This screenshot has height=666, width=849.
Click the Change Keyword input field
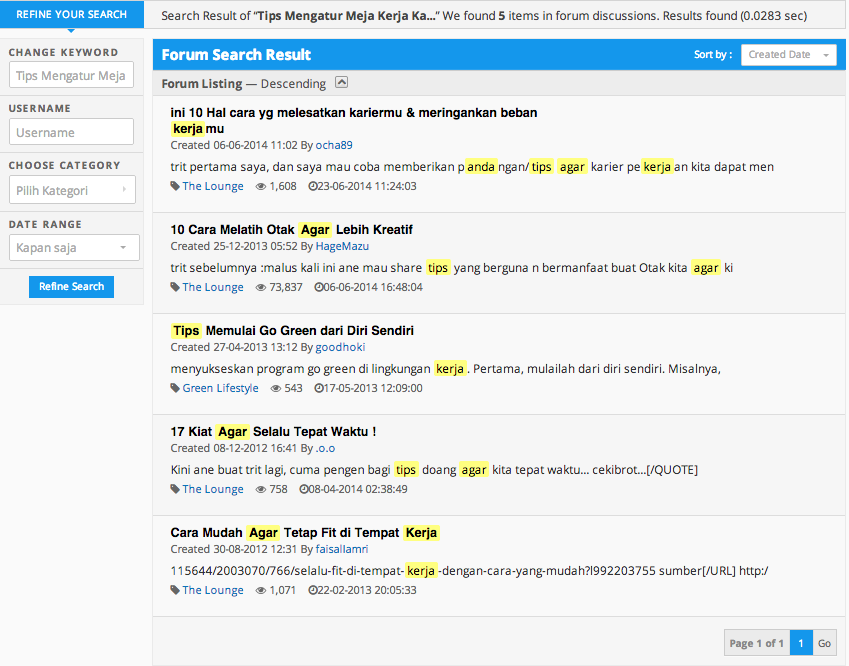71,75
